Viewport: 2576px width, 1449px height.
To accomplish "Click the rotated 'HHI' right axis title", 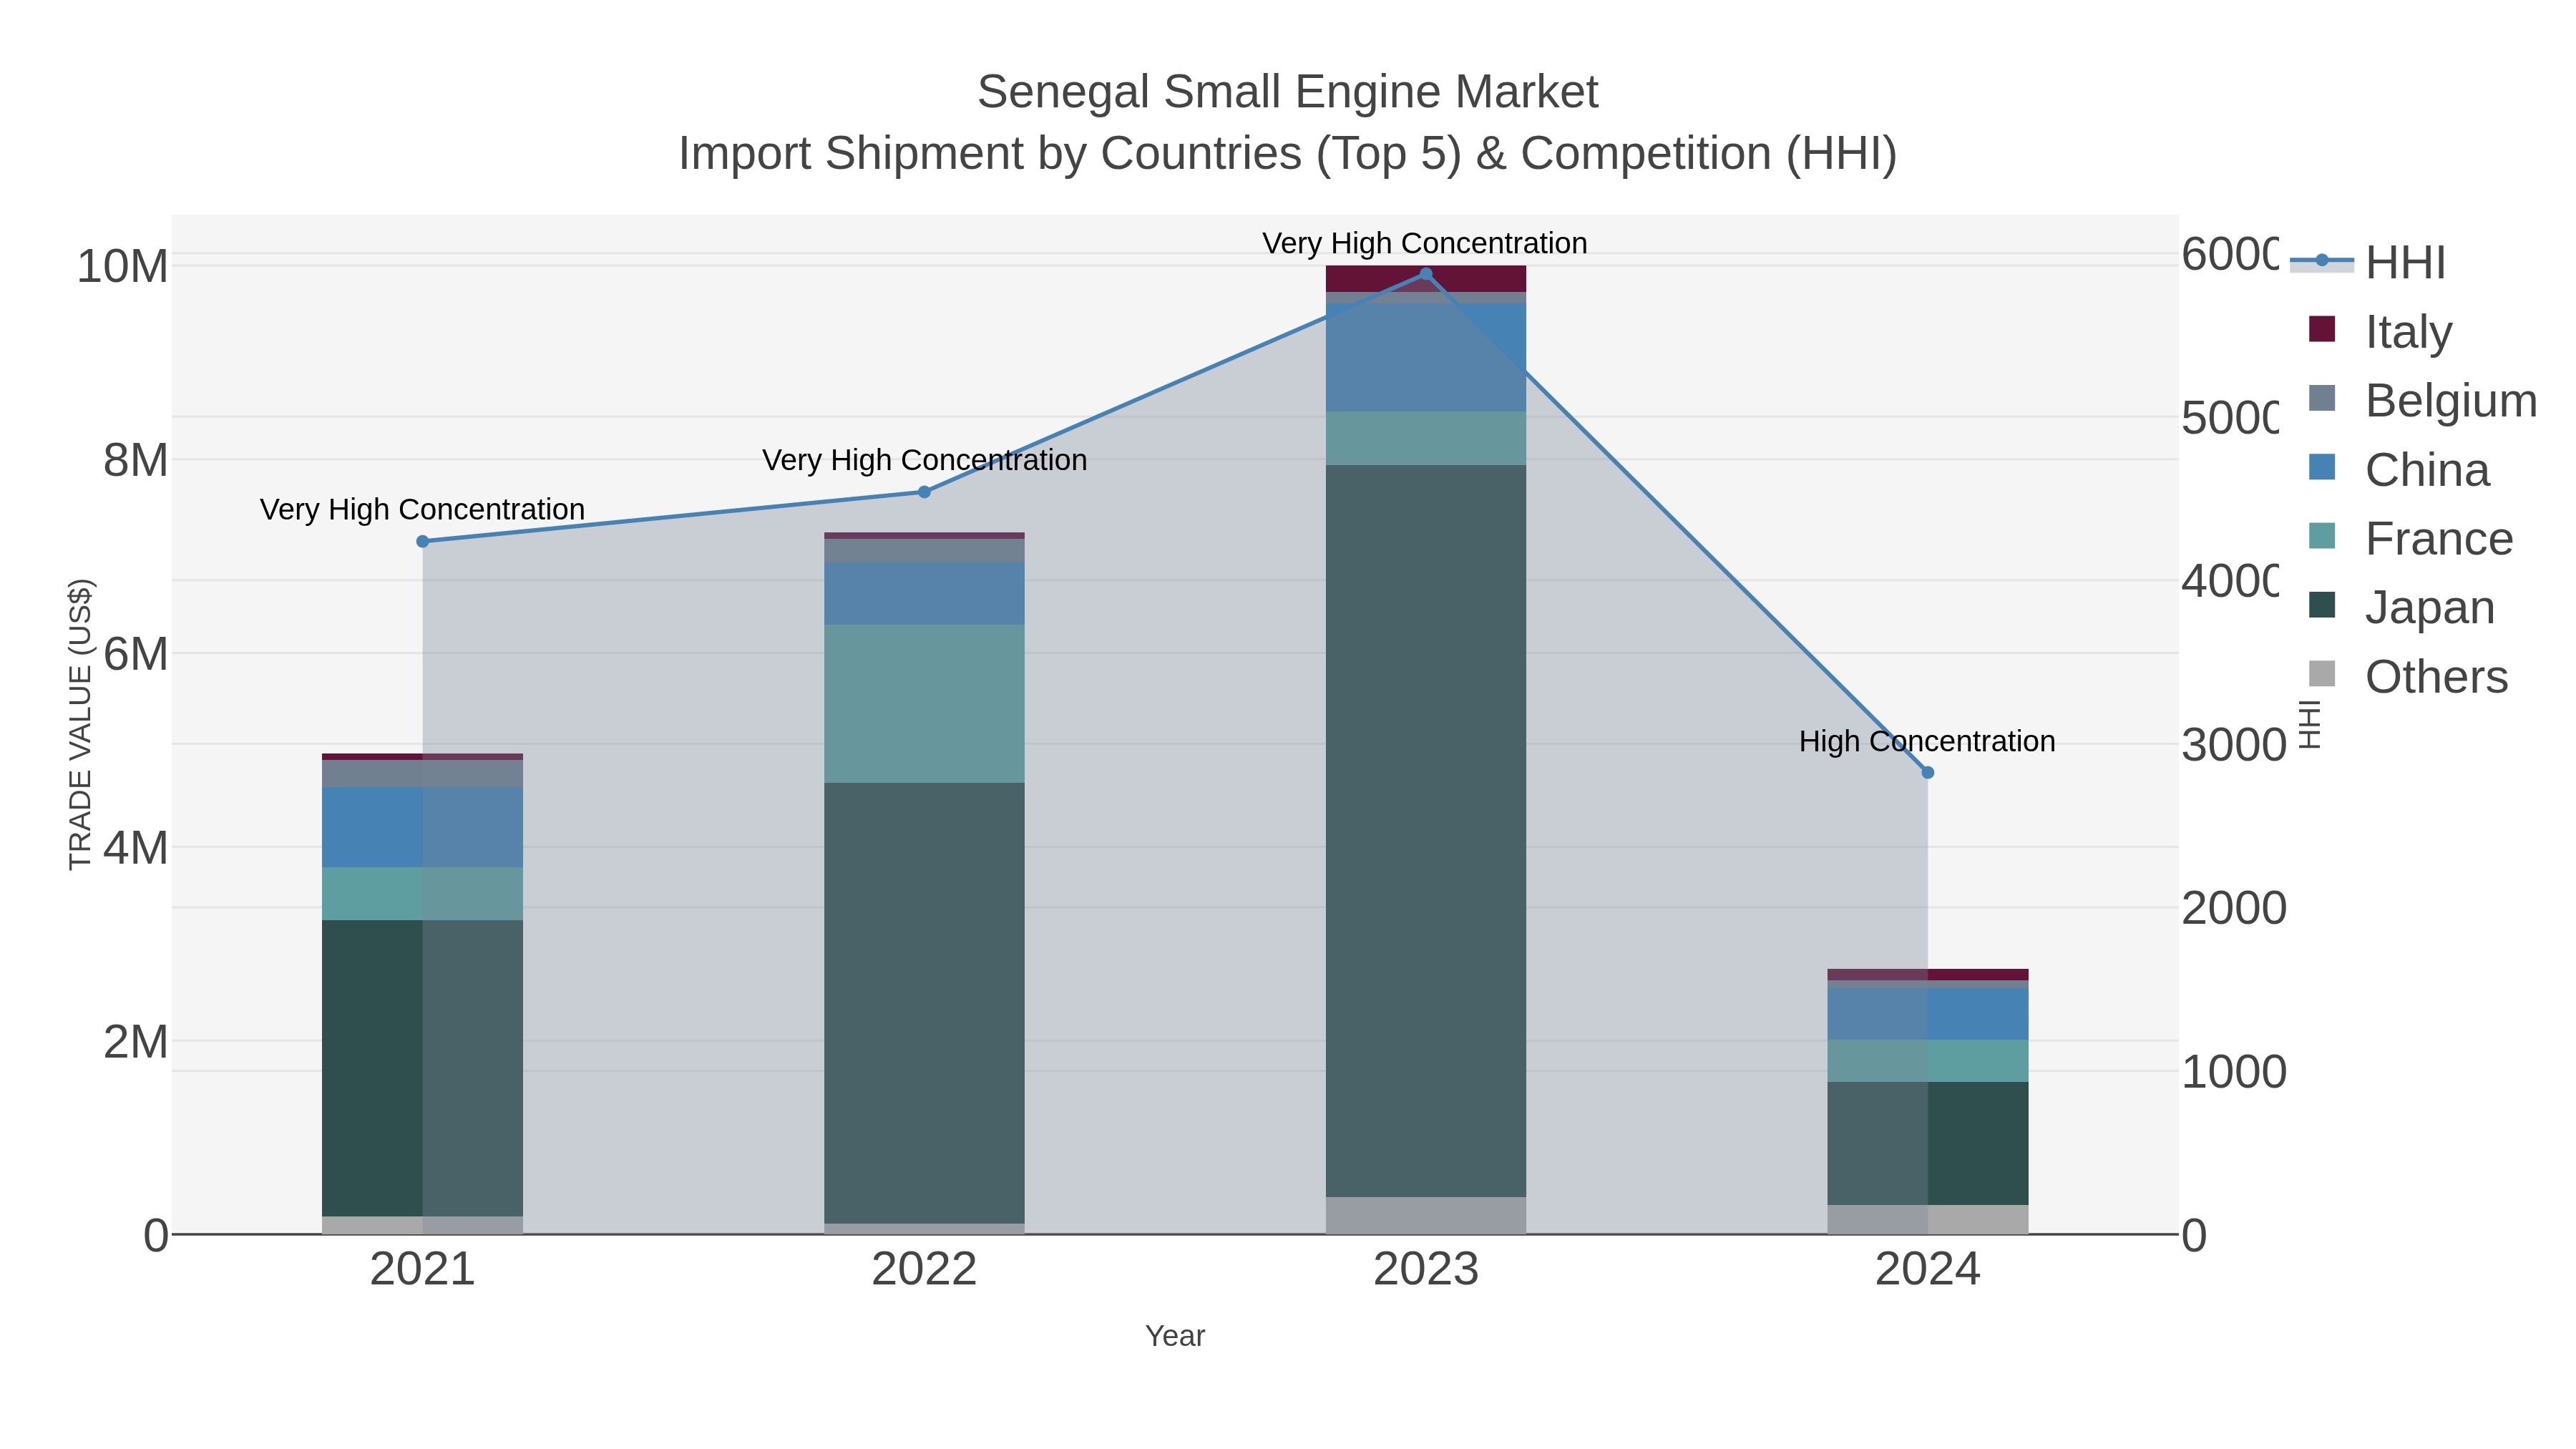I will point(2309,724).
